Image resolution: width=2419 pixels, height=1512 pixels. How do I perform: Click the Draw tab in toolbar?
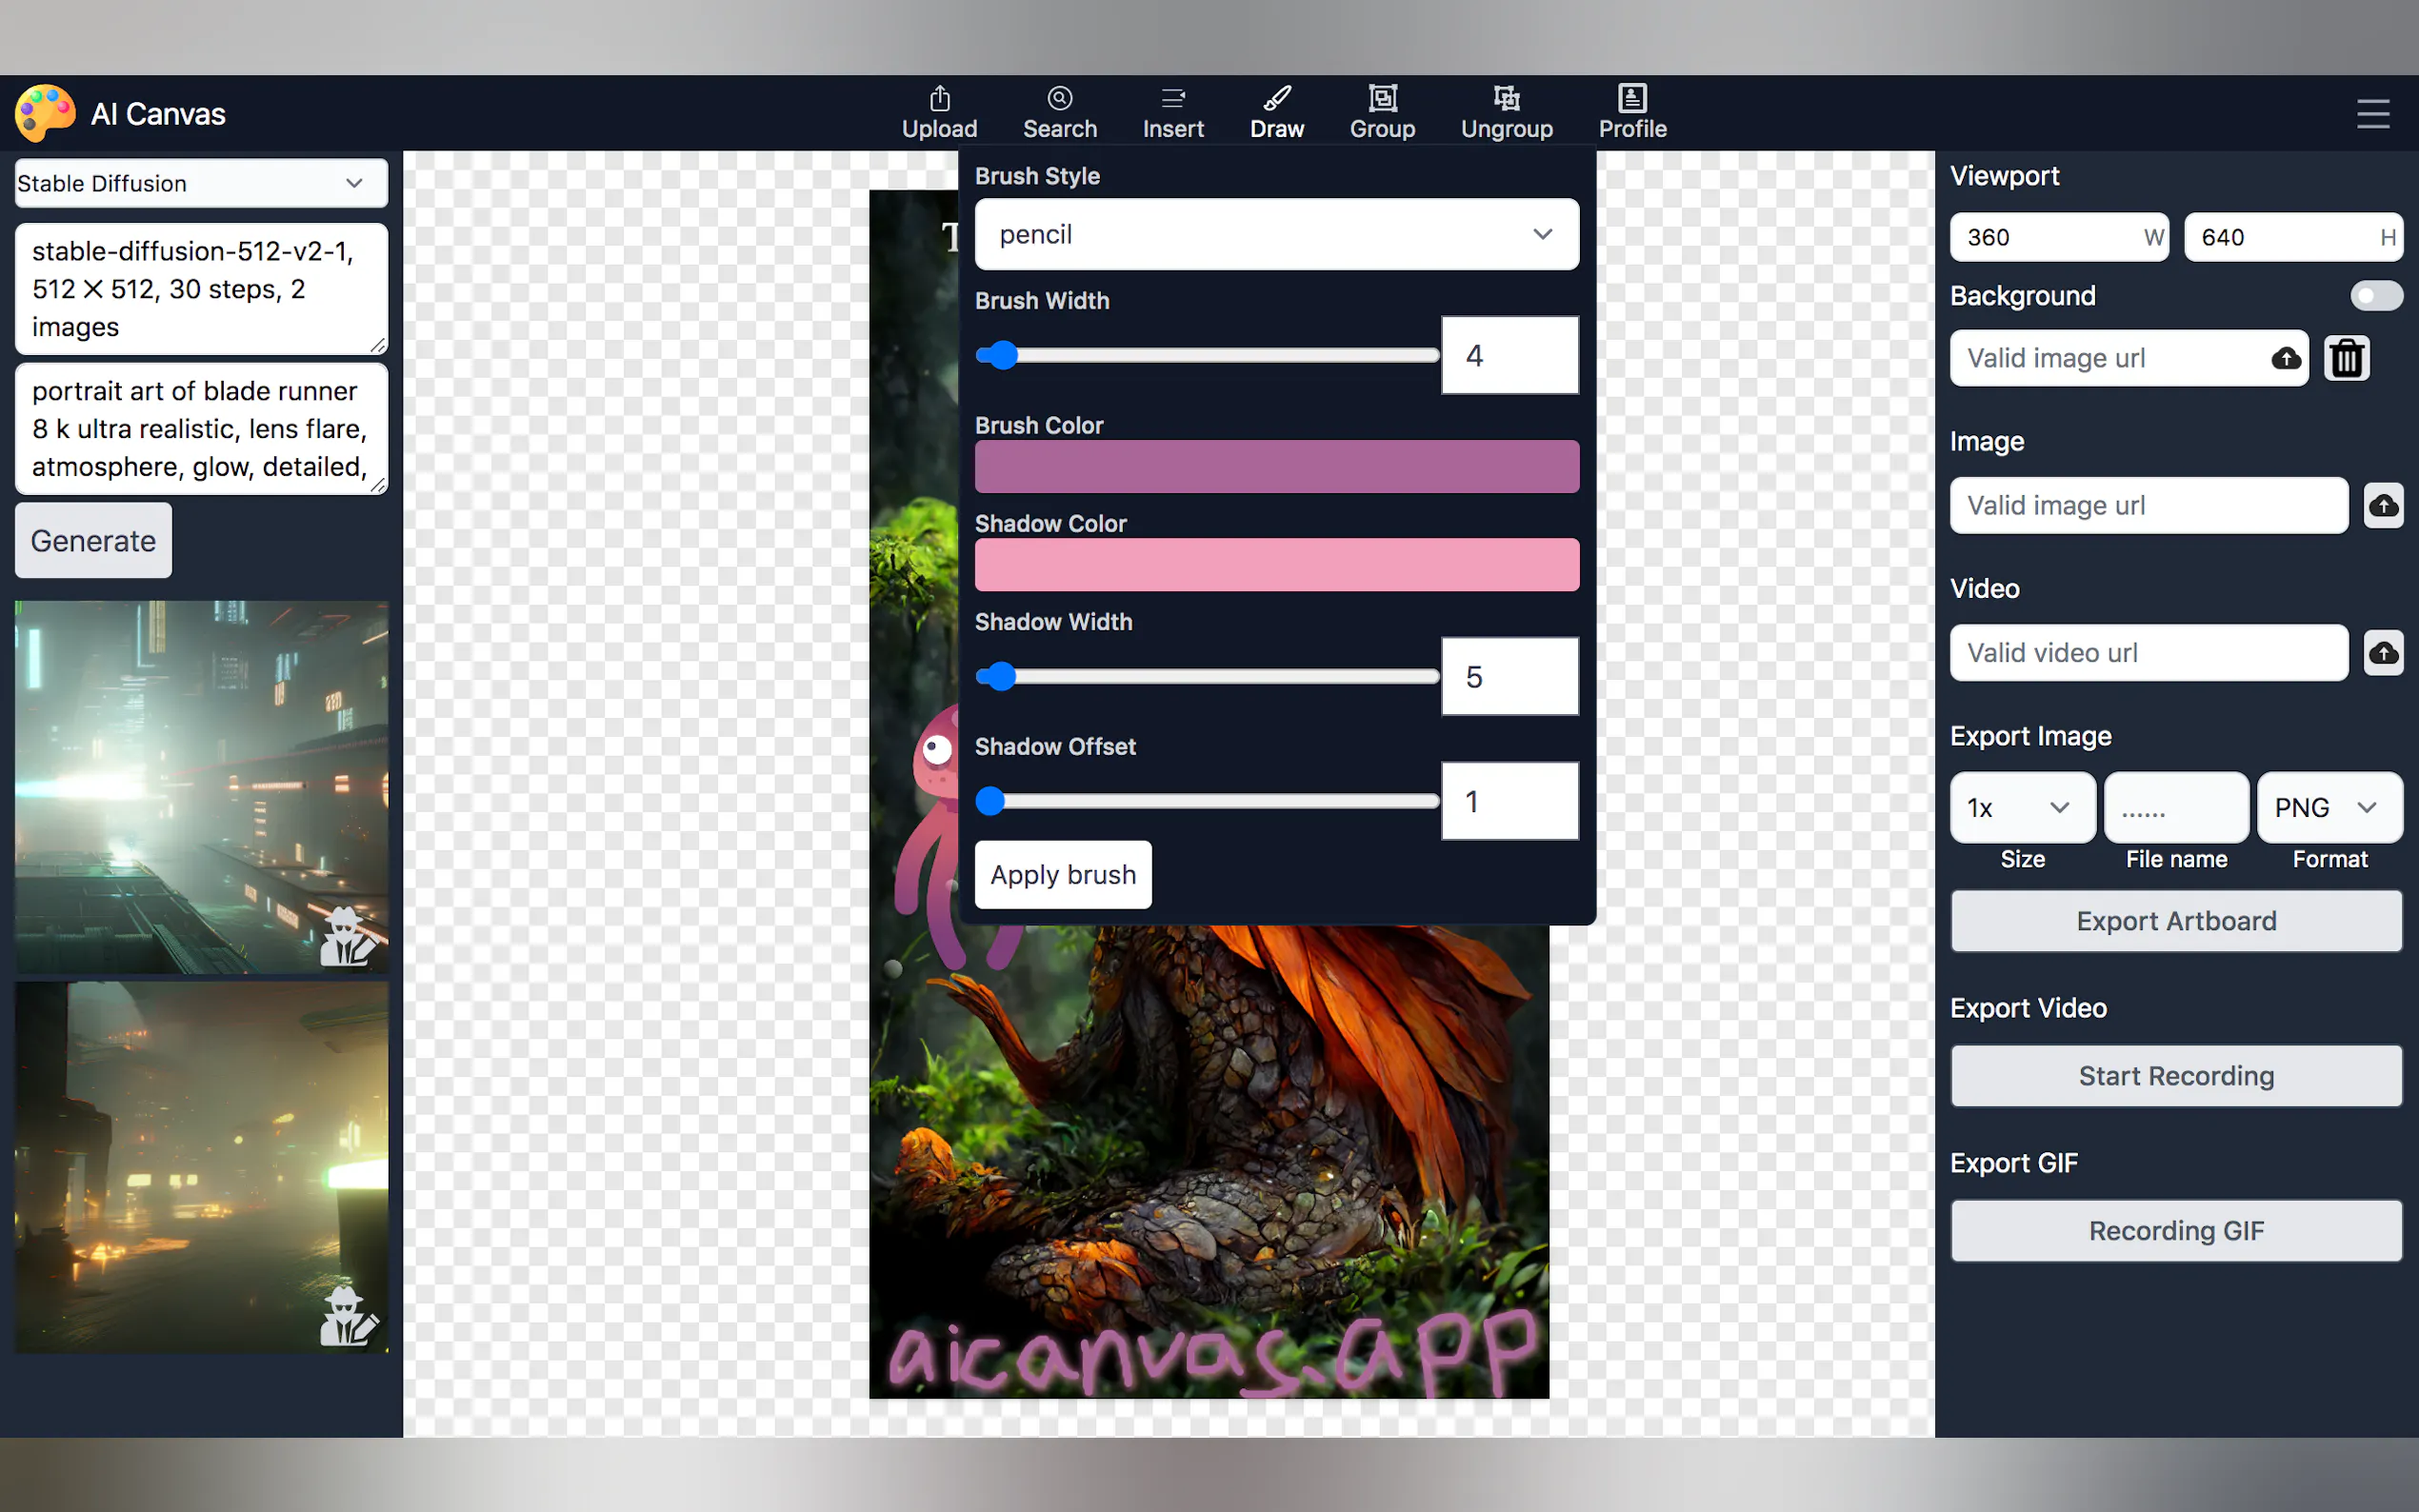click(1276, 111)
